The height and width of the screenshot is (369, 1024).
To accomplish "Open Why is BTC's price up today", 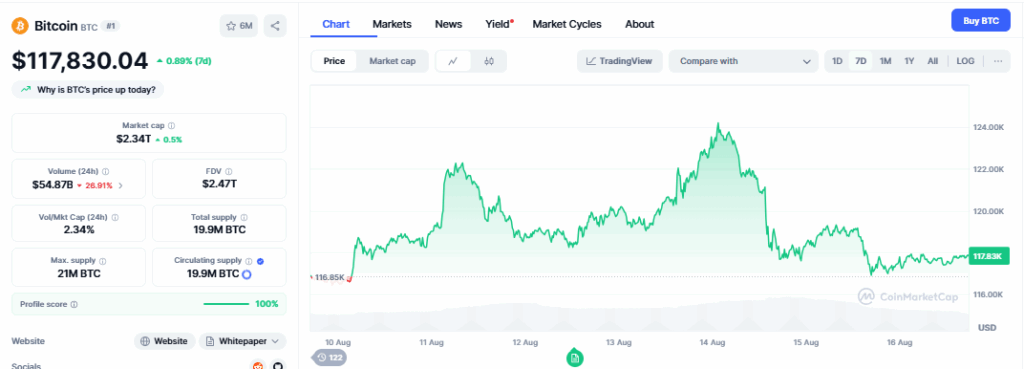I will (x=88, y=89).
